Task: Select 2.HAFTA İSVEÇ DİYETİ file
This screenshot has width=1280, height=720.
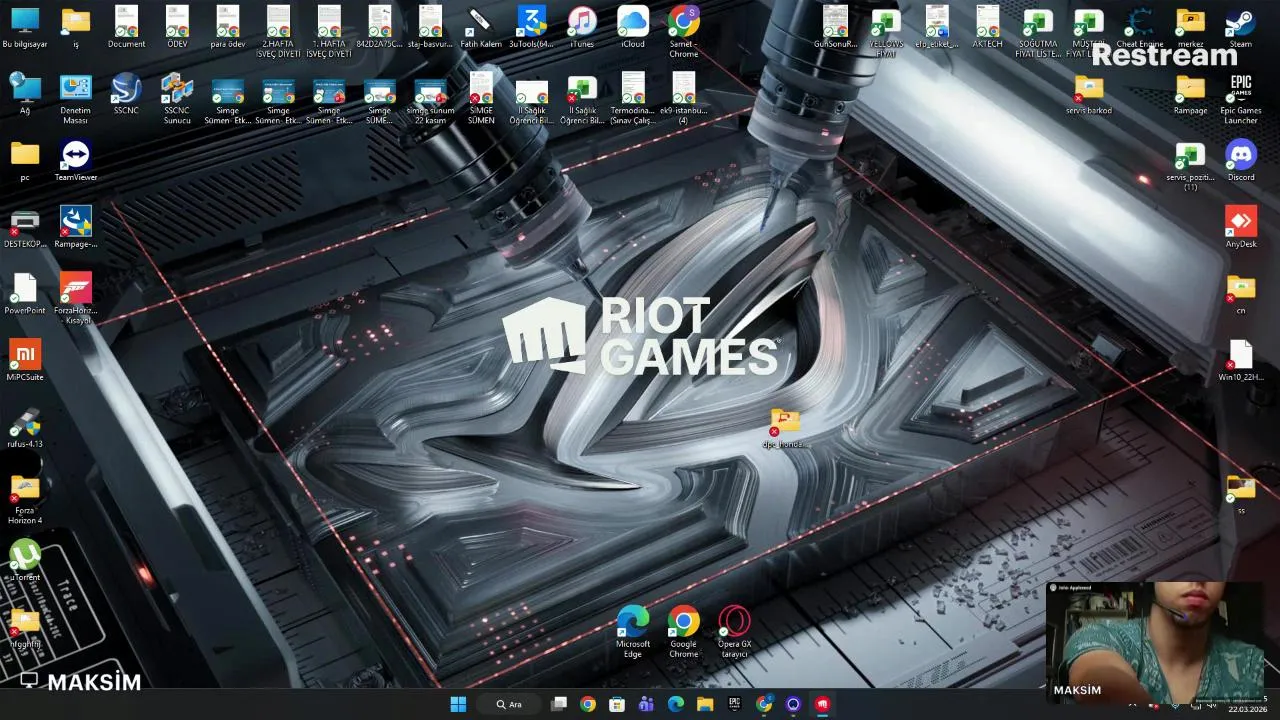Action: coord(278,32)
